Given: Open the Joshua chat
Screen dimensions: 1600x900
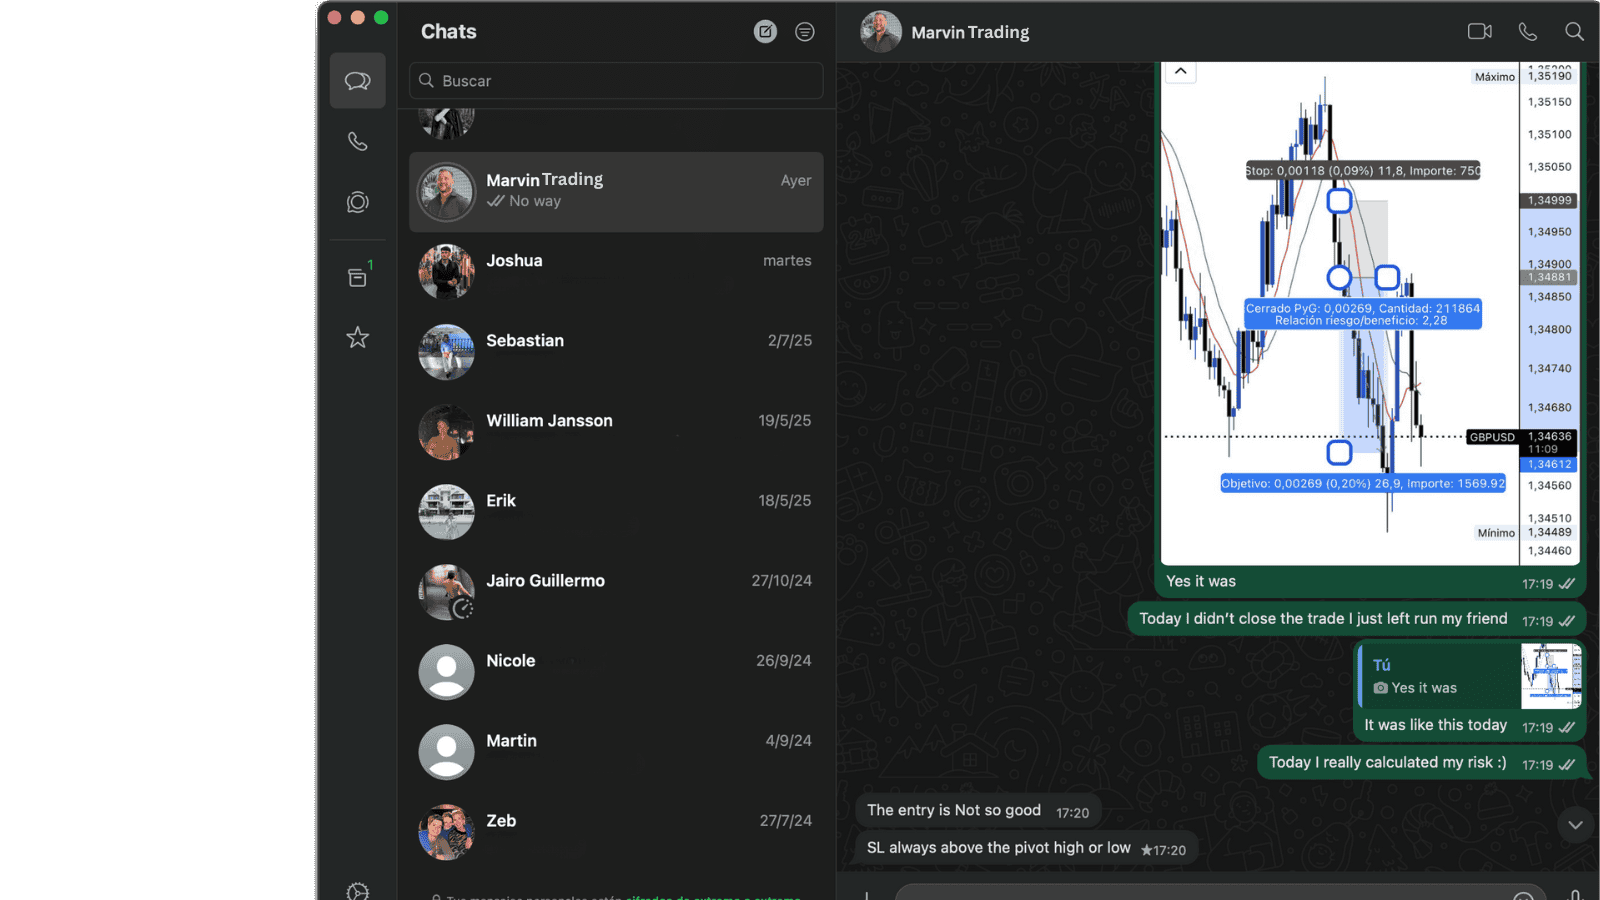Looking at the screenshot, I should click(616, 272).
